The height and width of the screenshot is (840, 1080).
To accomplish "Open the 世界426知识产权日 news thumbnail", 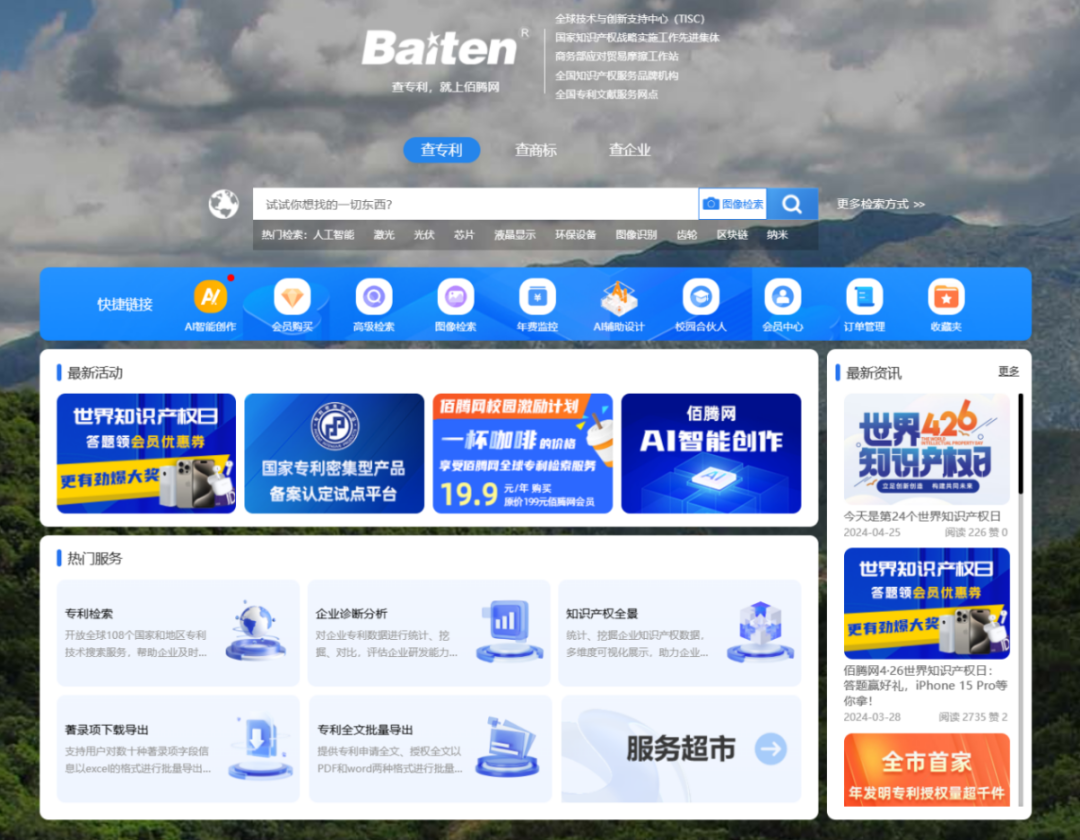I will 926,450.
